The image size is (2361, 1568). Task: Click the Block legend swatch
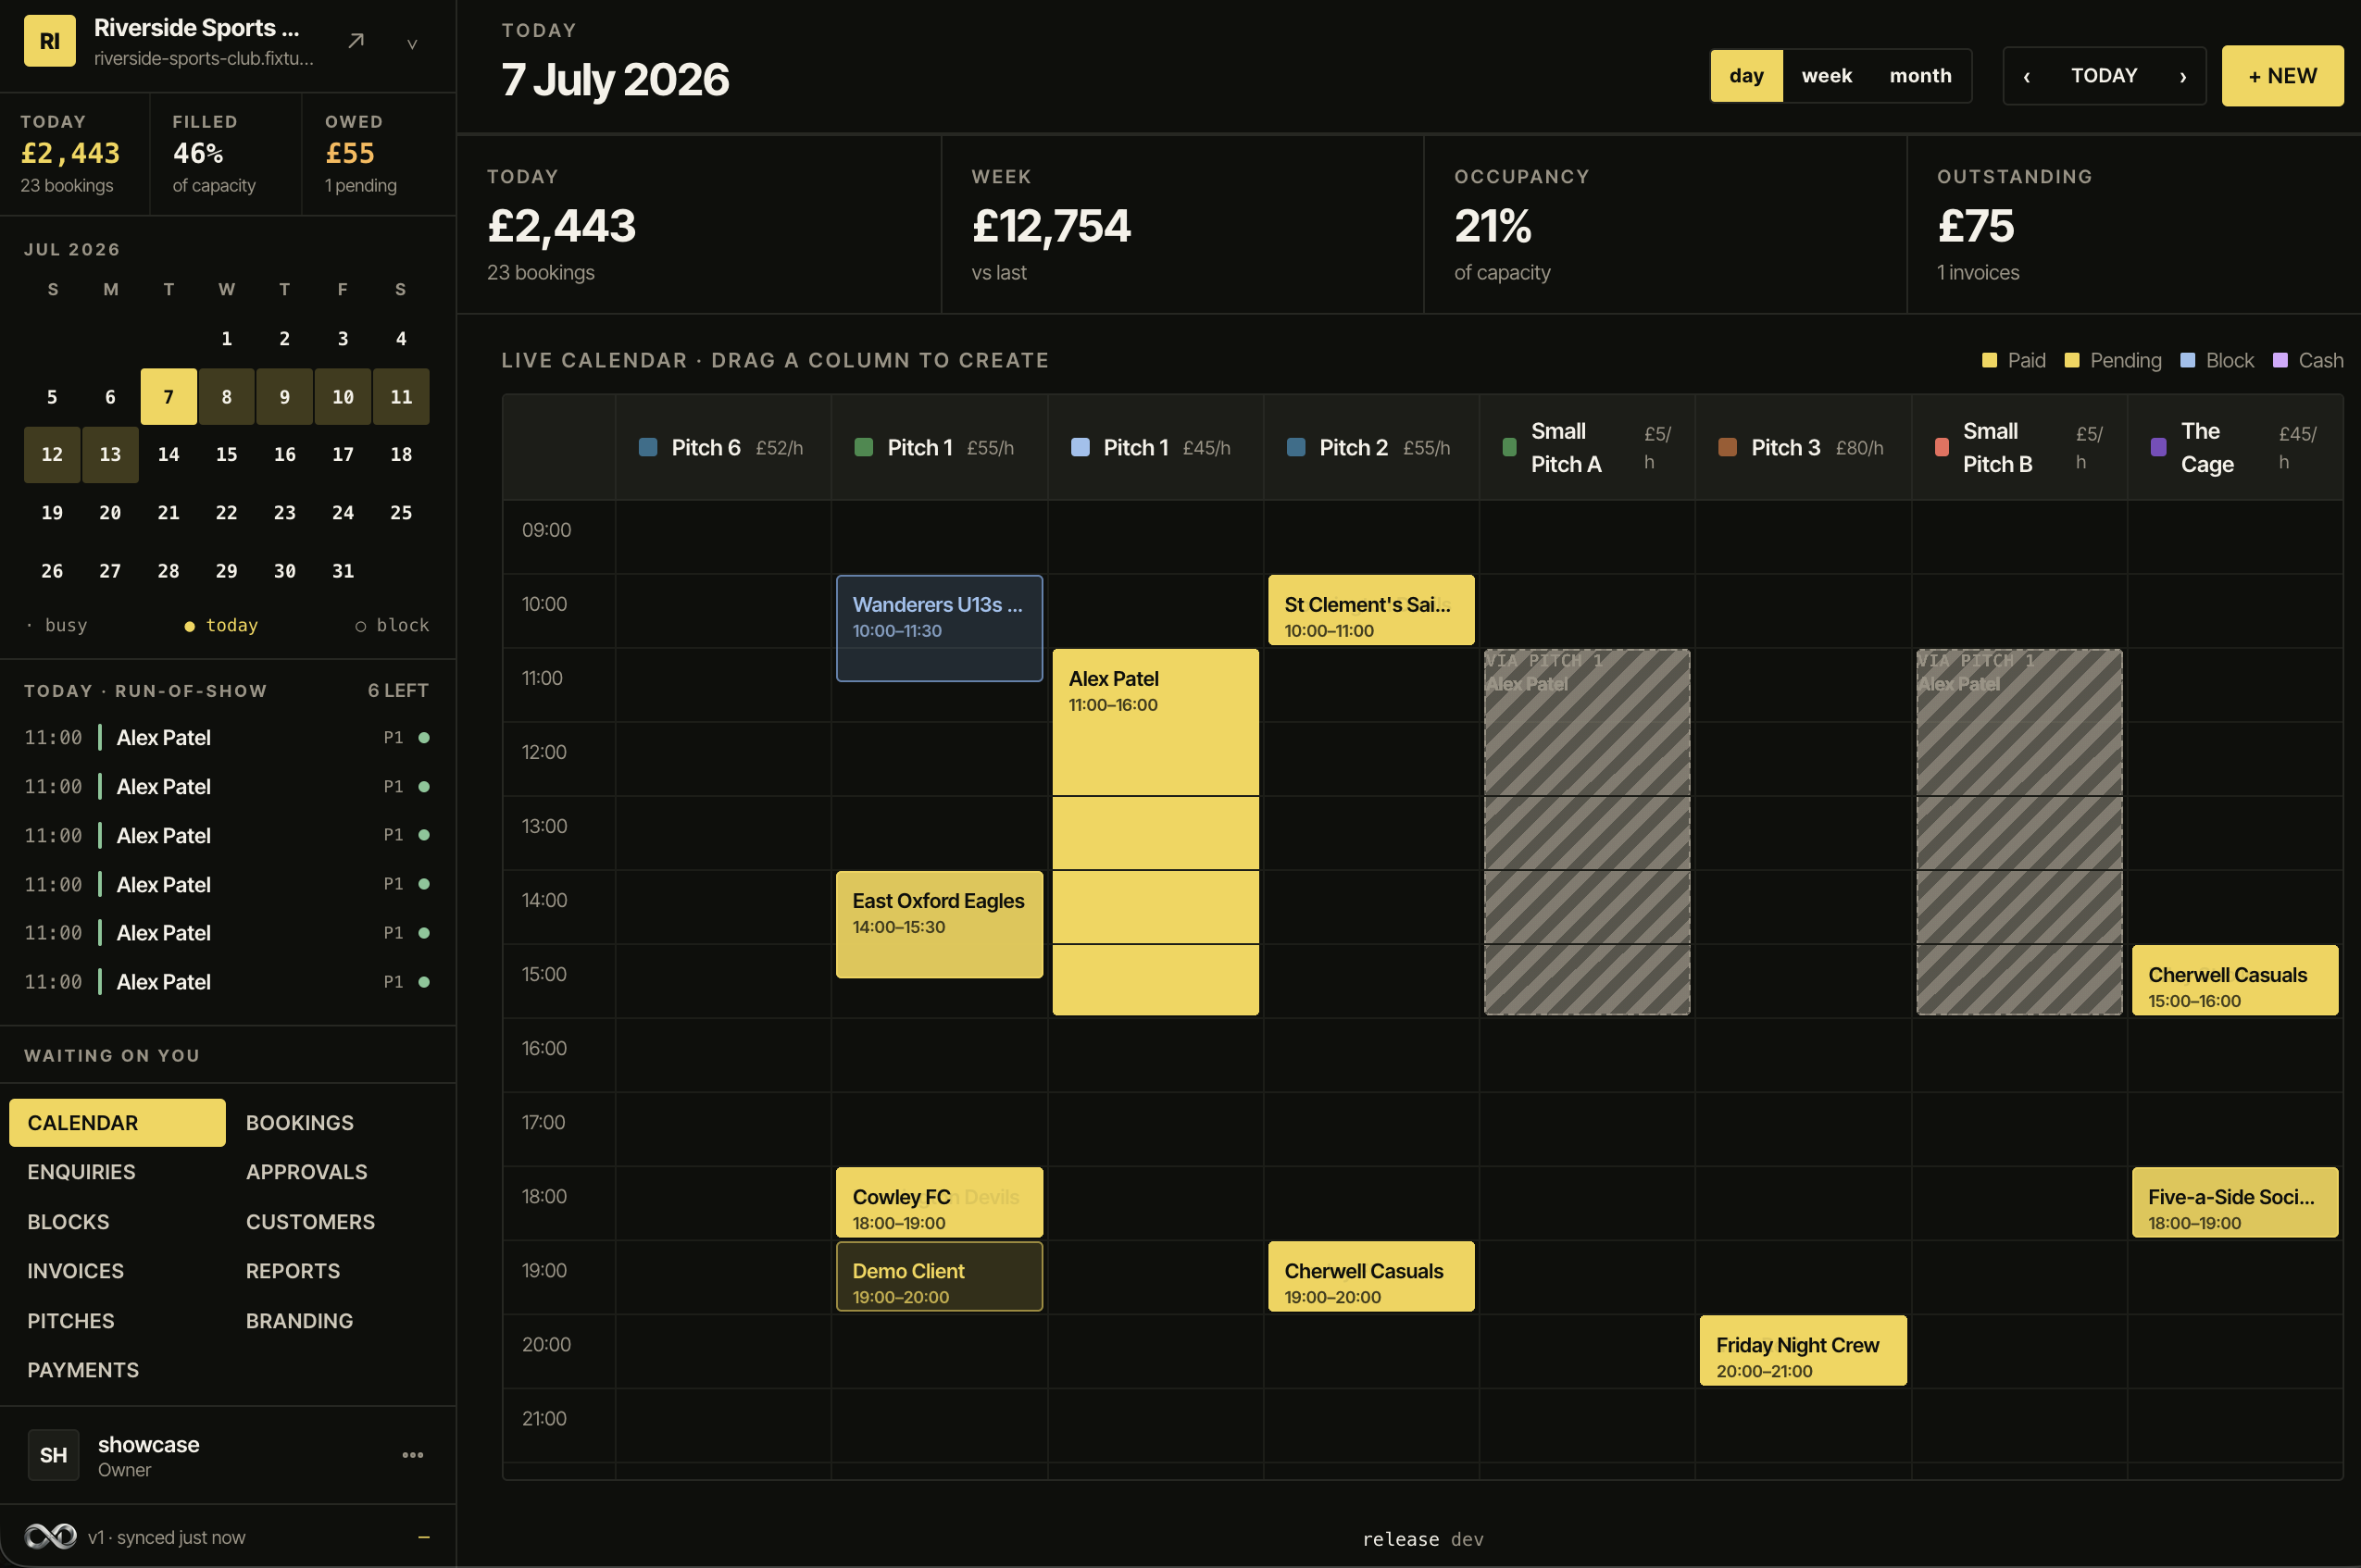2188,360
